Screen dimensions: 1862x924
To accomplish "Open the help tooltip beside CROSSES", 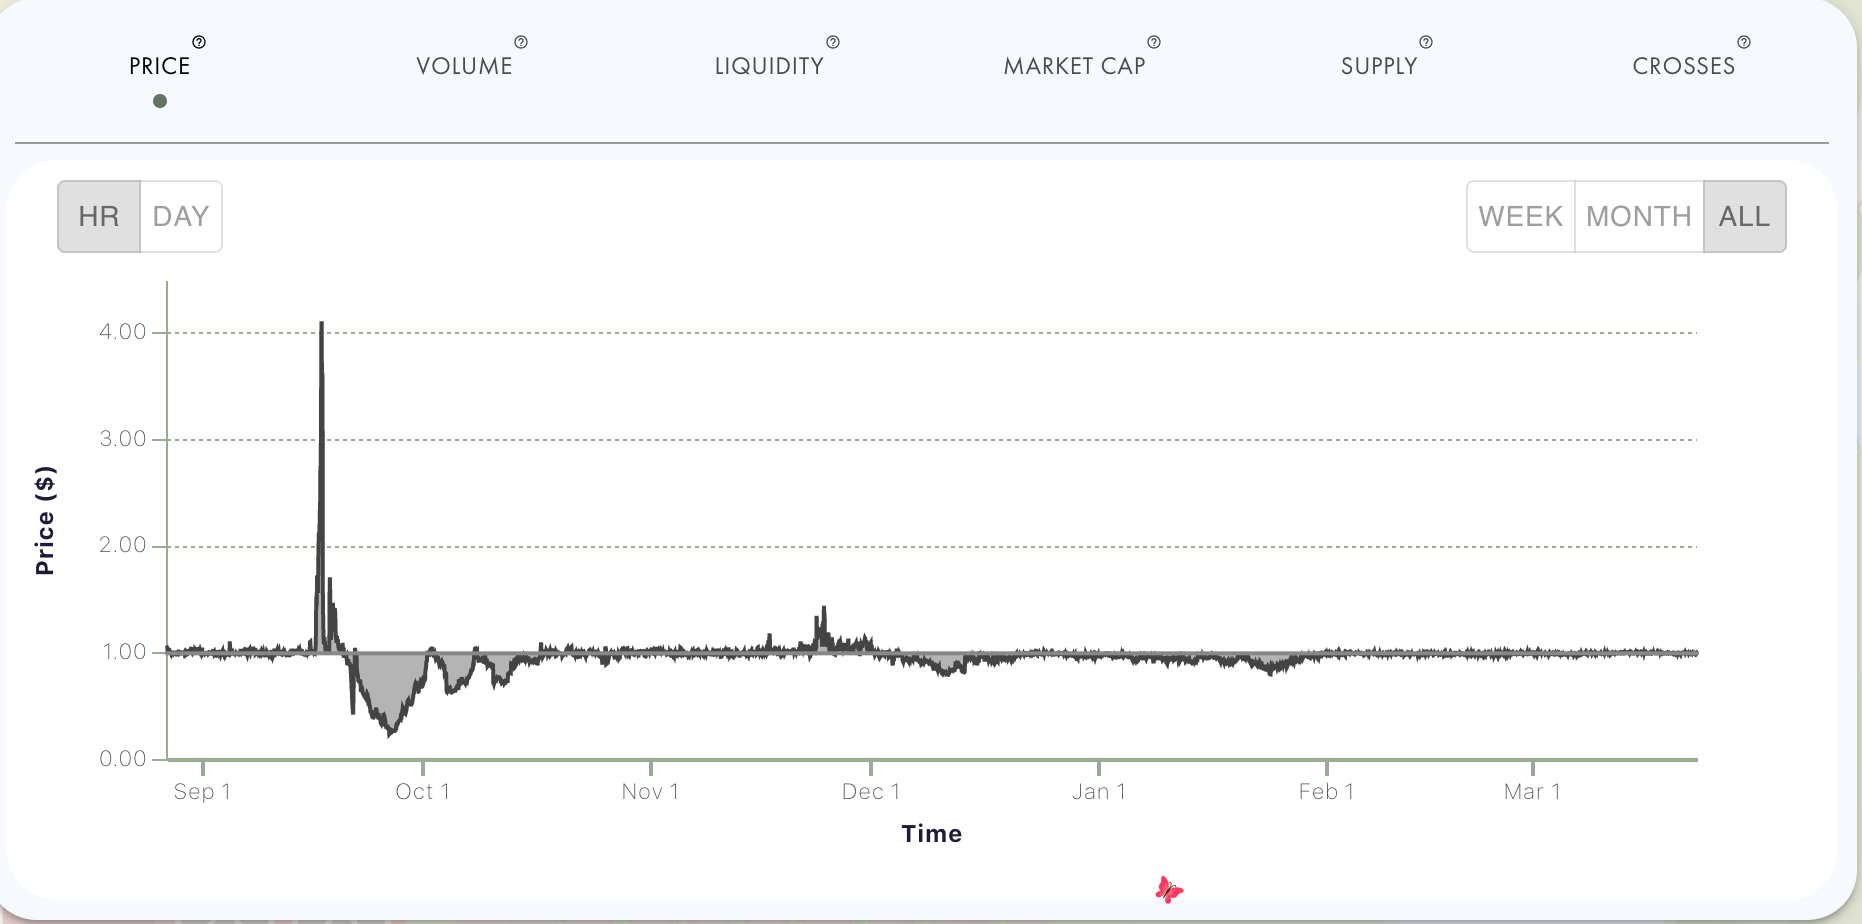I will coord(1744,42).
